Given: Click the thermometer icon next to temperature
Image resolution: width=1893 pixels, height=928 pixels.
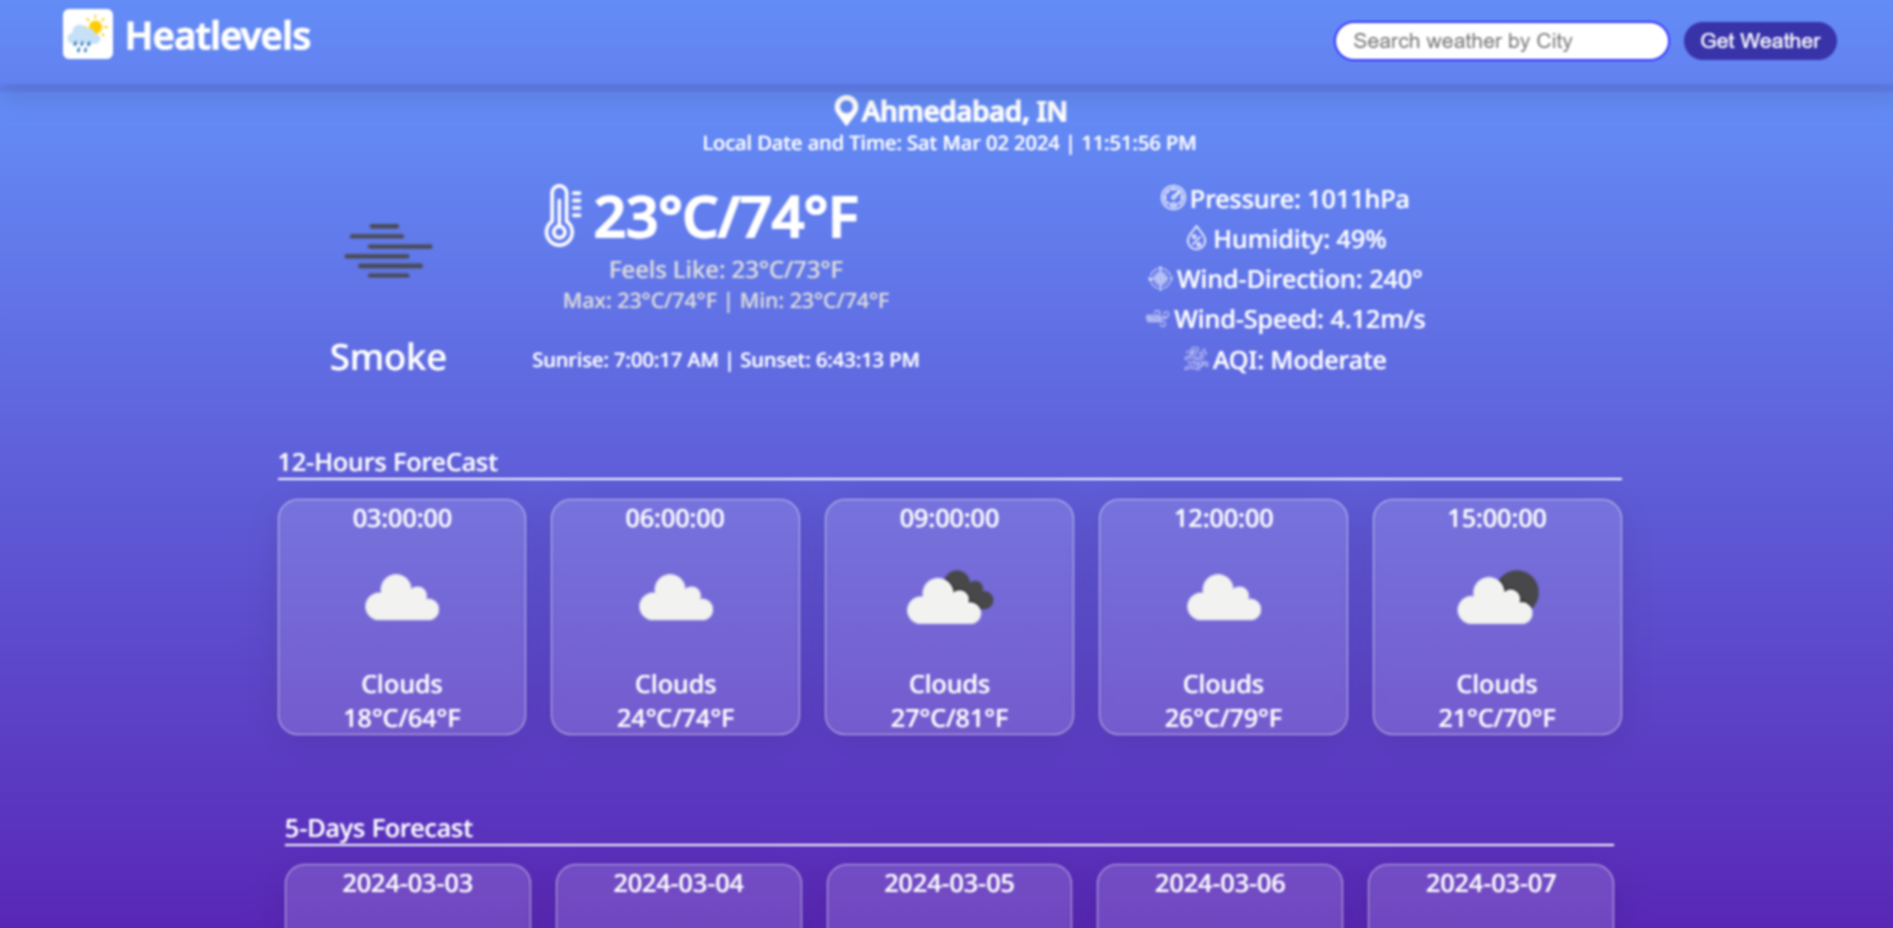Looking at the screenshot, I should [562, 215].
